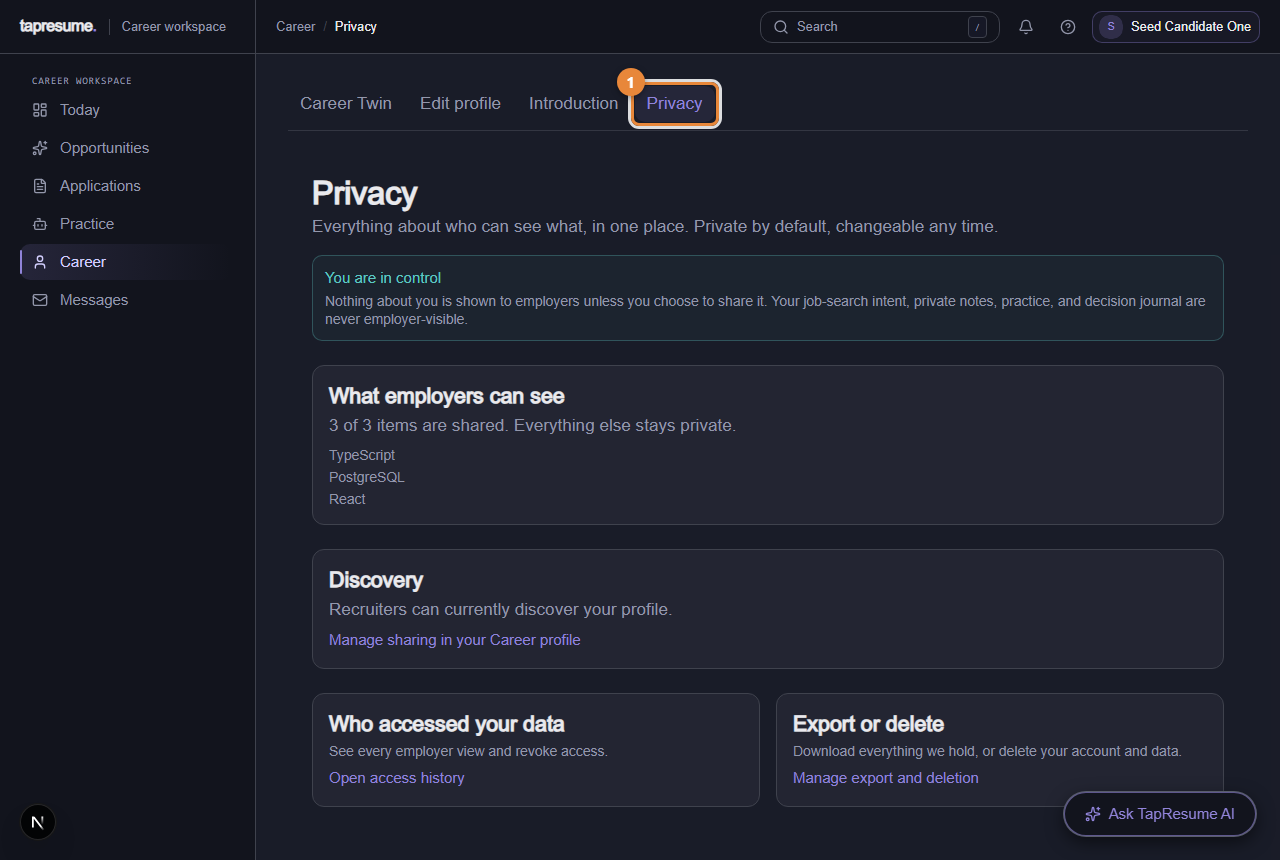Click the Discovery heading

(x=376, y=580)
